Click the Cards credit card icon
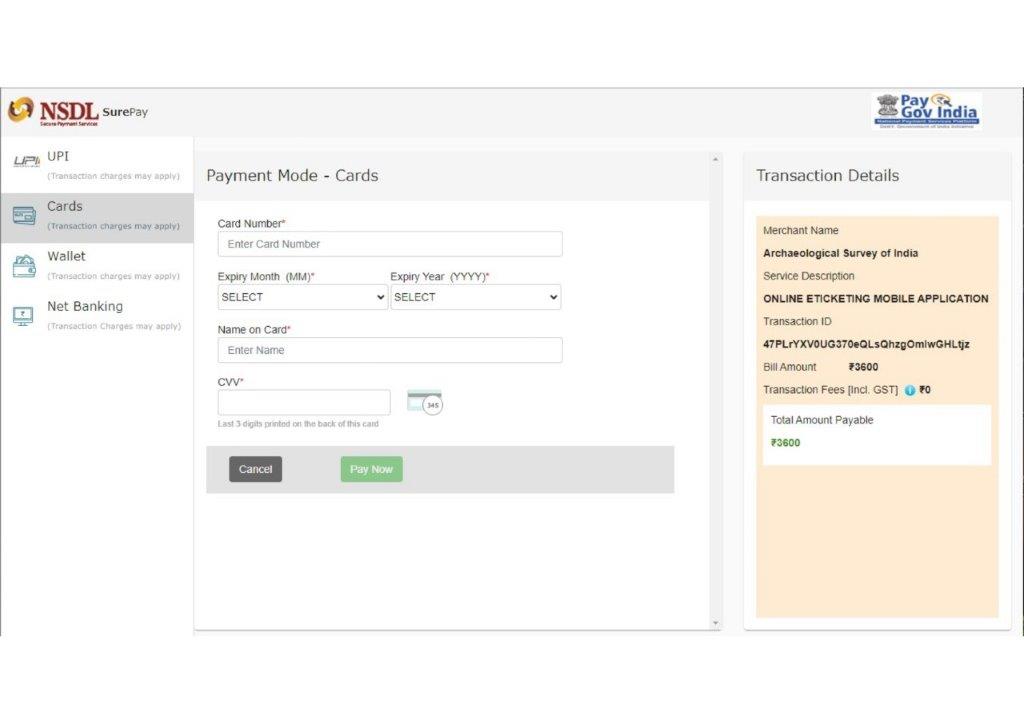1024x724 pixels. pos(24,215)
